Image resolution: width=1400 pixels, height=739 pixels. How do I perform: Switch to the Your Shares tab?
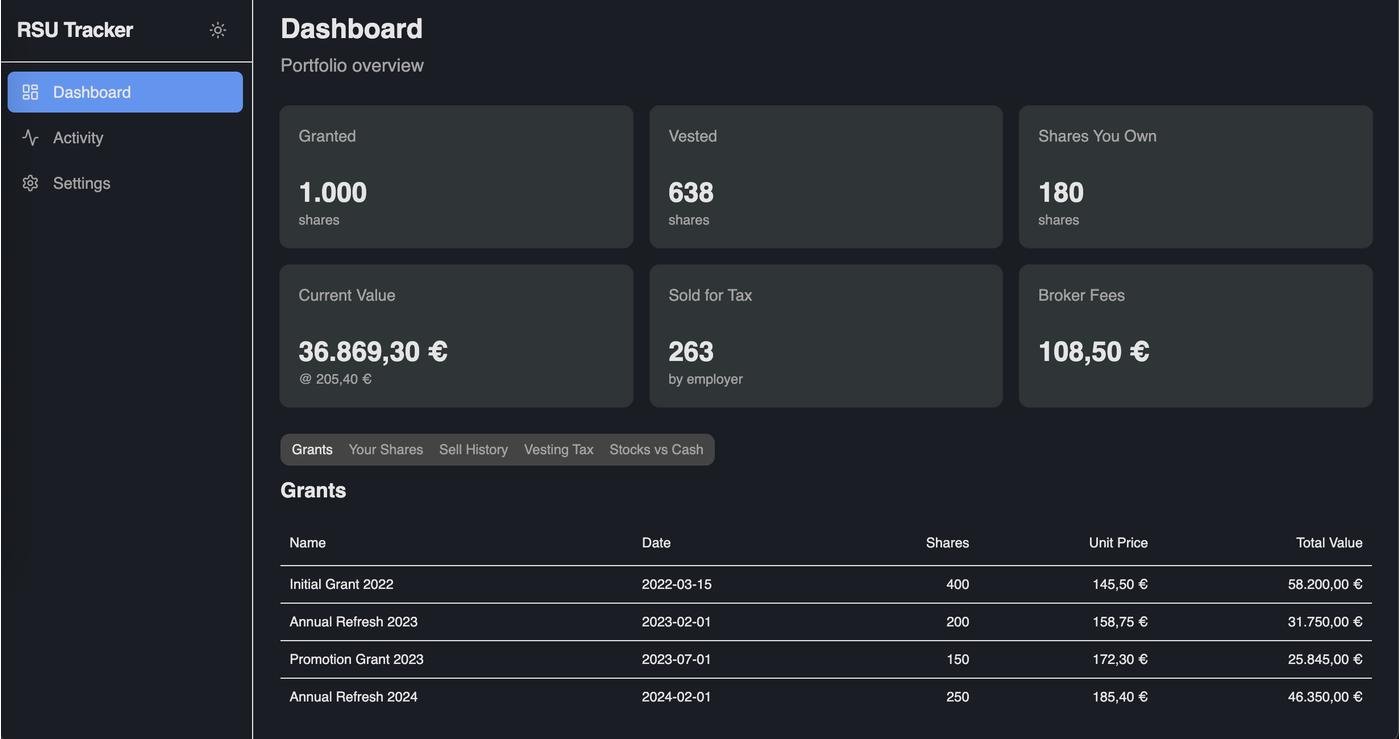(x=385, y=450)
